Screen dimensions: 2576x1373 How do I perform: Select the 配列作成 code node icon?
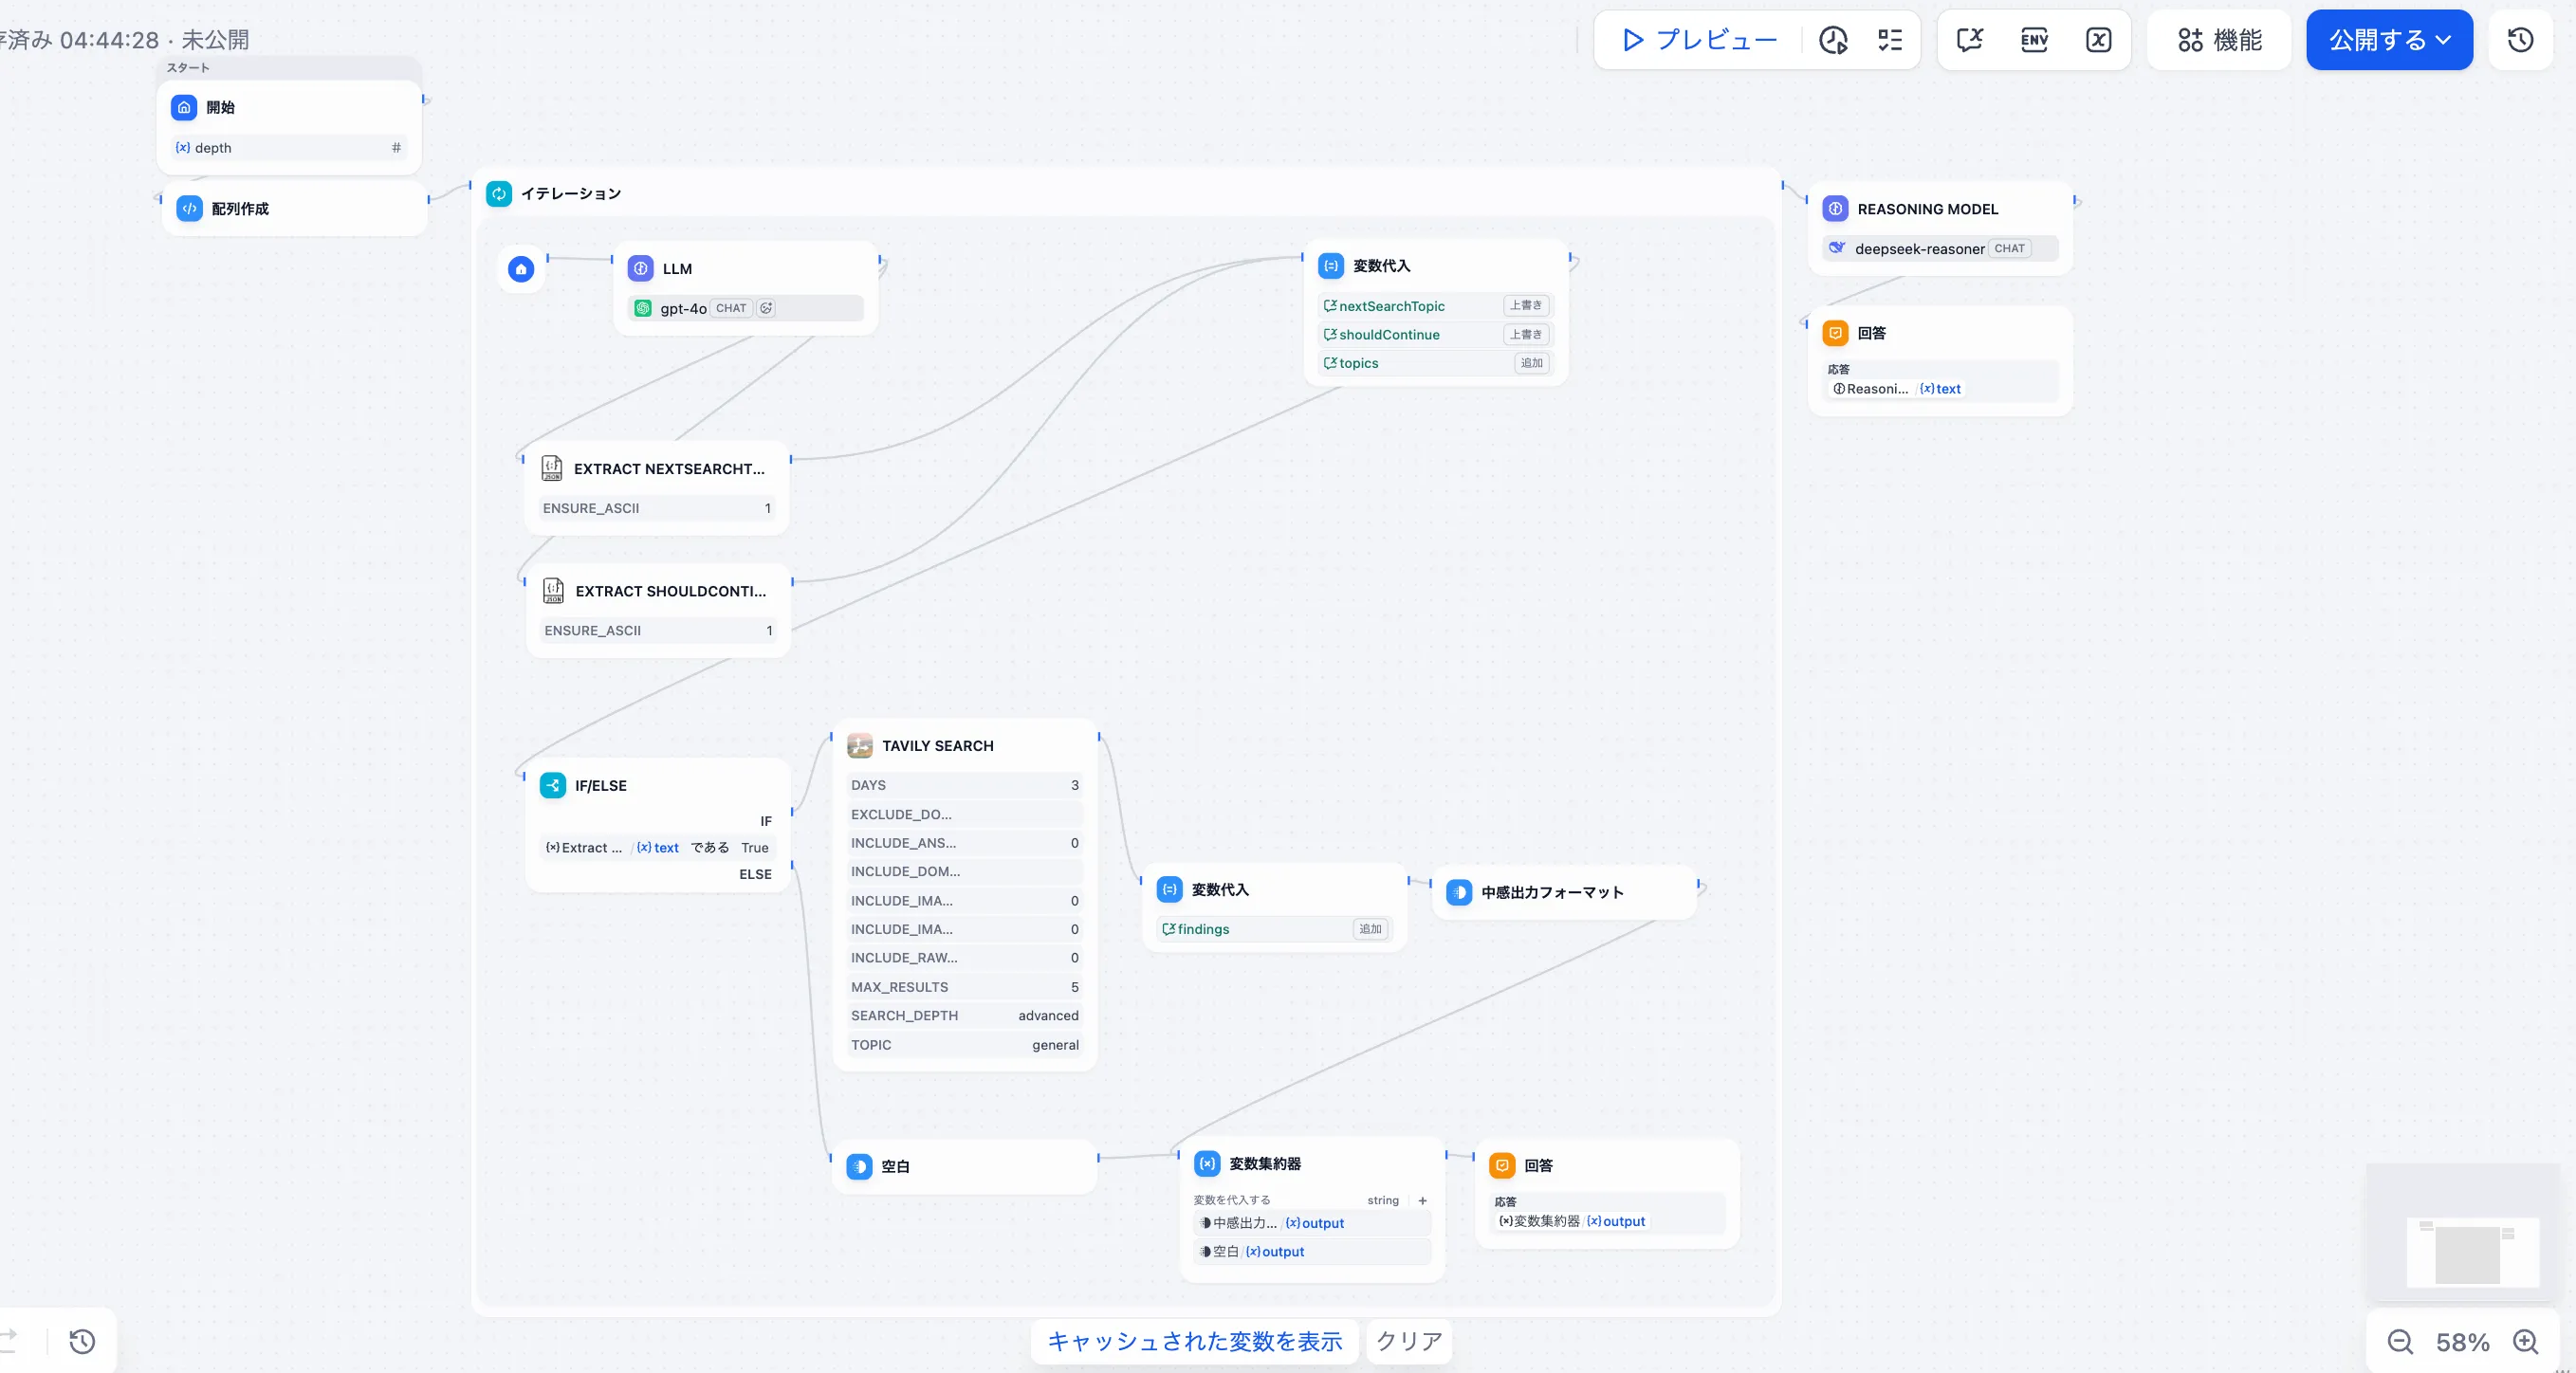[x=189, y=208]
